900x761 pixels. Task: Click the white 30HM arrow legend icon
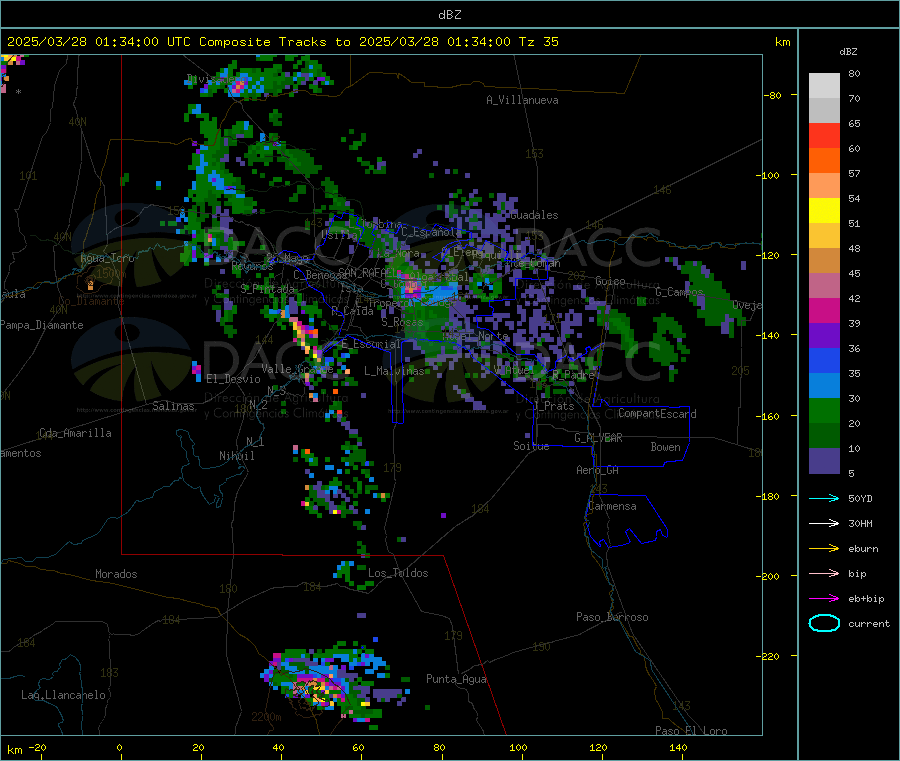[x=824, y=523]
